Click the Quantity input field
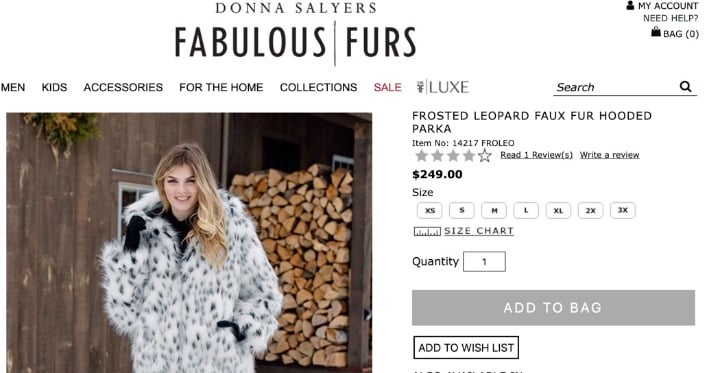Viewport: 720px width, 373px height. click(x=484, y=262)
